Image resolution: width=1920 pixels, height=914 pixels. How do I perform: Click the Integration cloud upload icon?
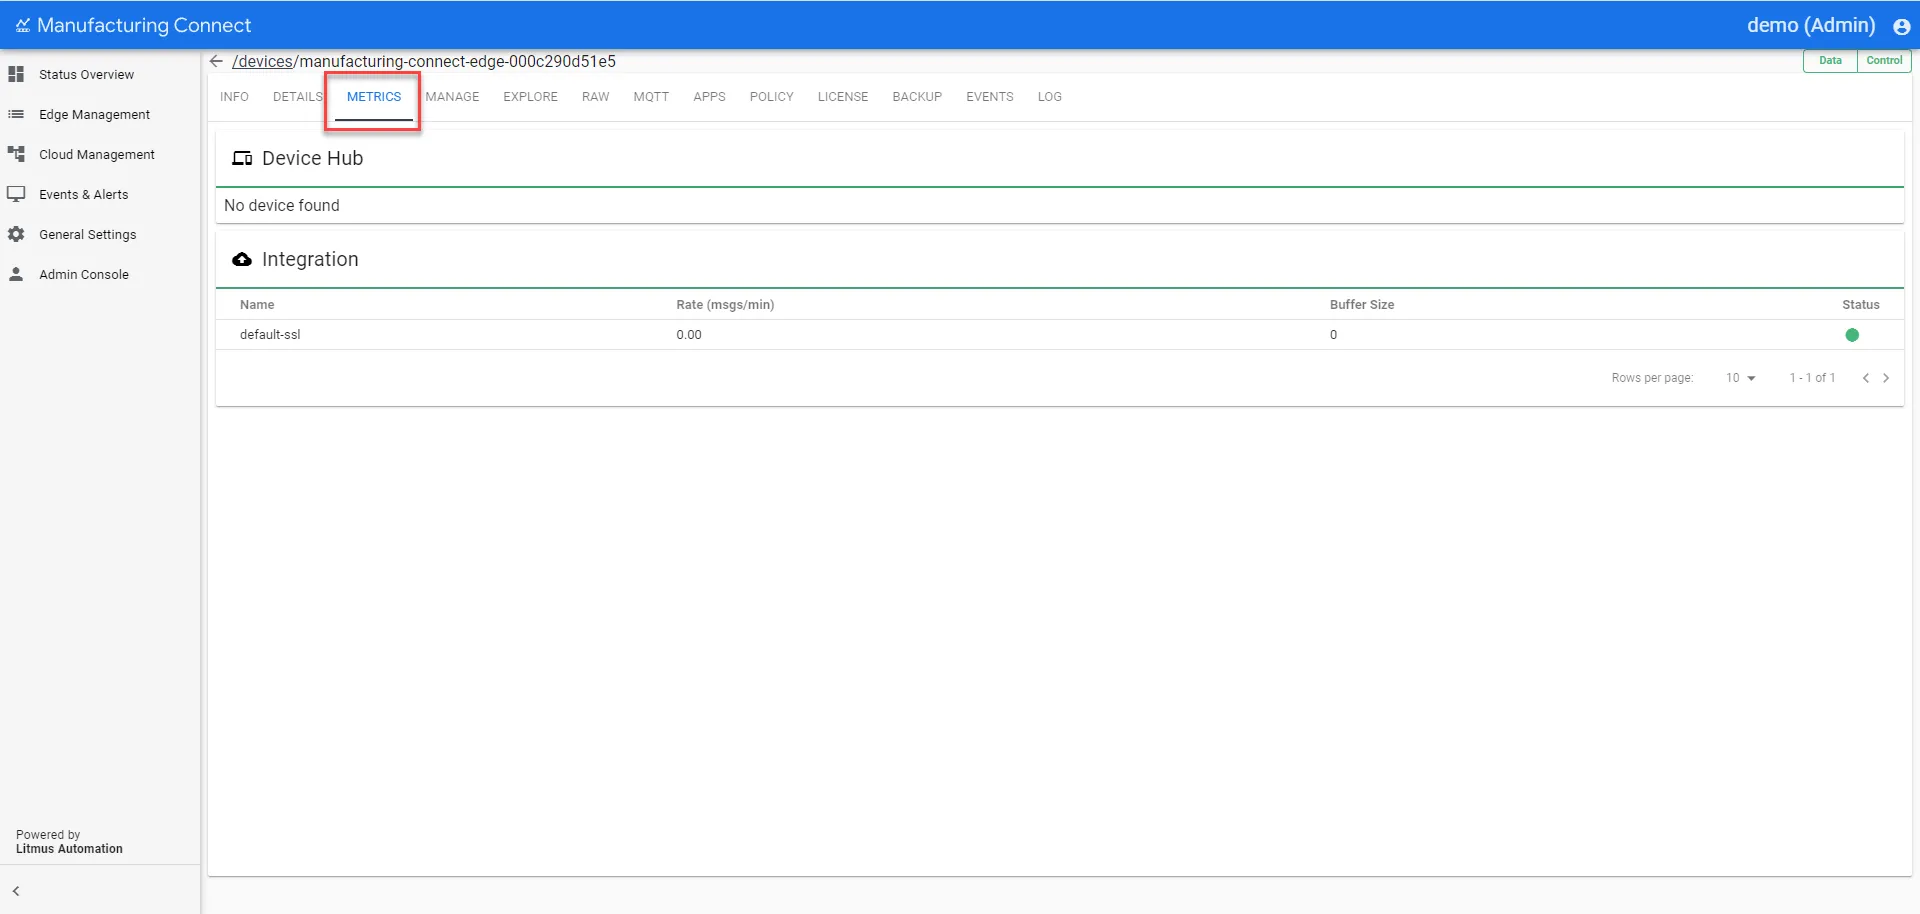point(242,259)
